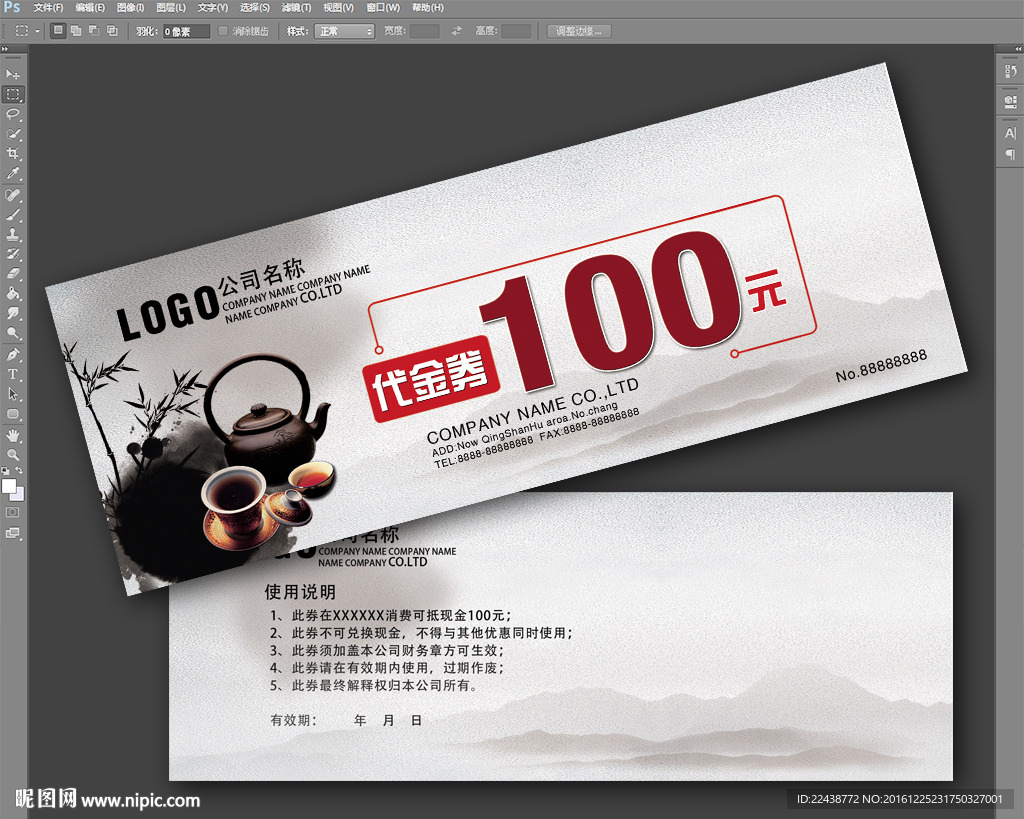Set selection mode to Subtract from selection
Image resolution: width=1024 pixels, height=819 pixels.
point(95,31)
